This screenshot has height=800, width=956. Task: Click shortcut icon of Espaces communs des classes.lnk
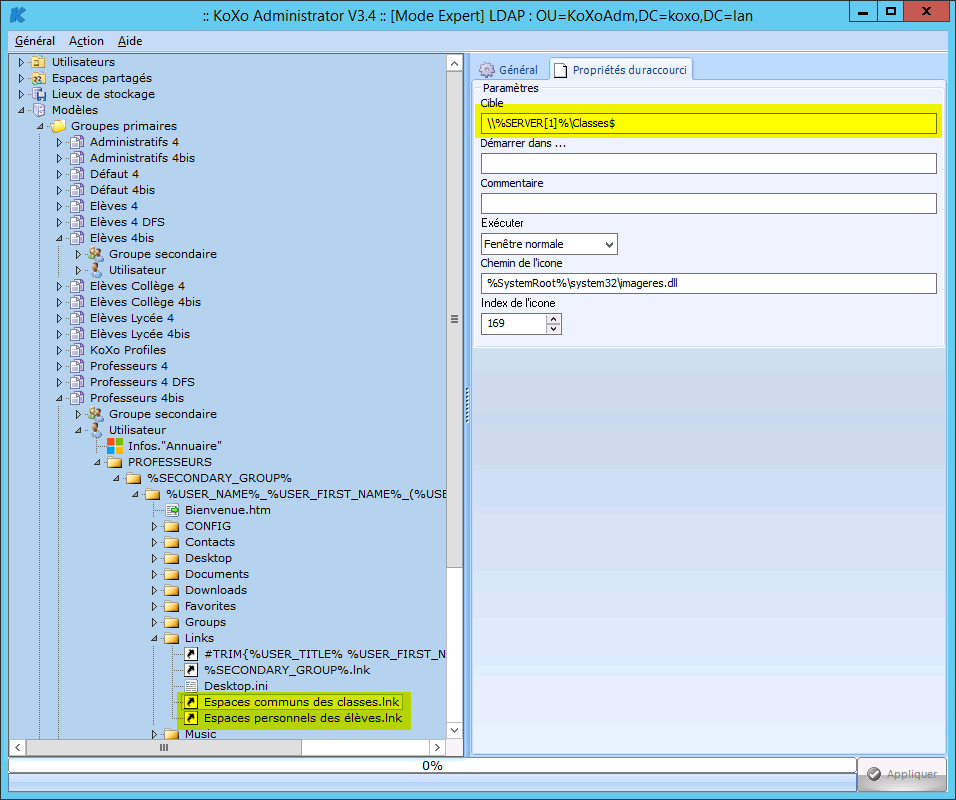click(191, 702)
